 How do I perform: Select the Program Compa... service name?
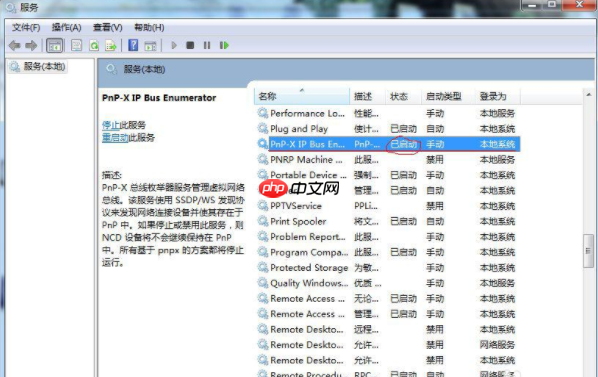309,252
